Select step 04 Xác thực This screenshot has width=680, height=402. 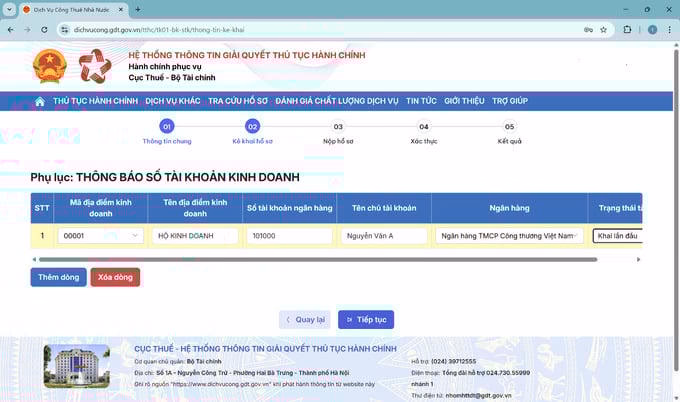[424, 127]
